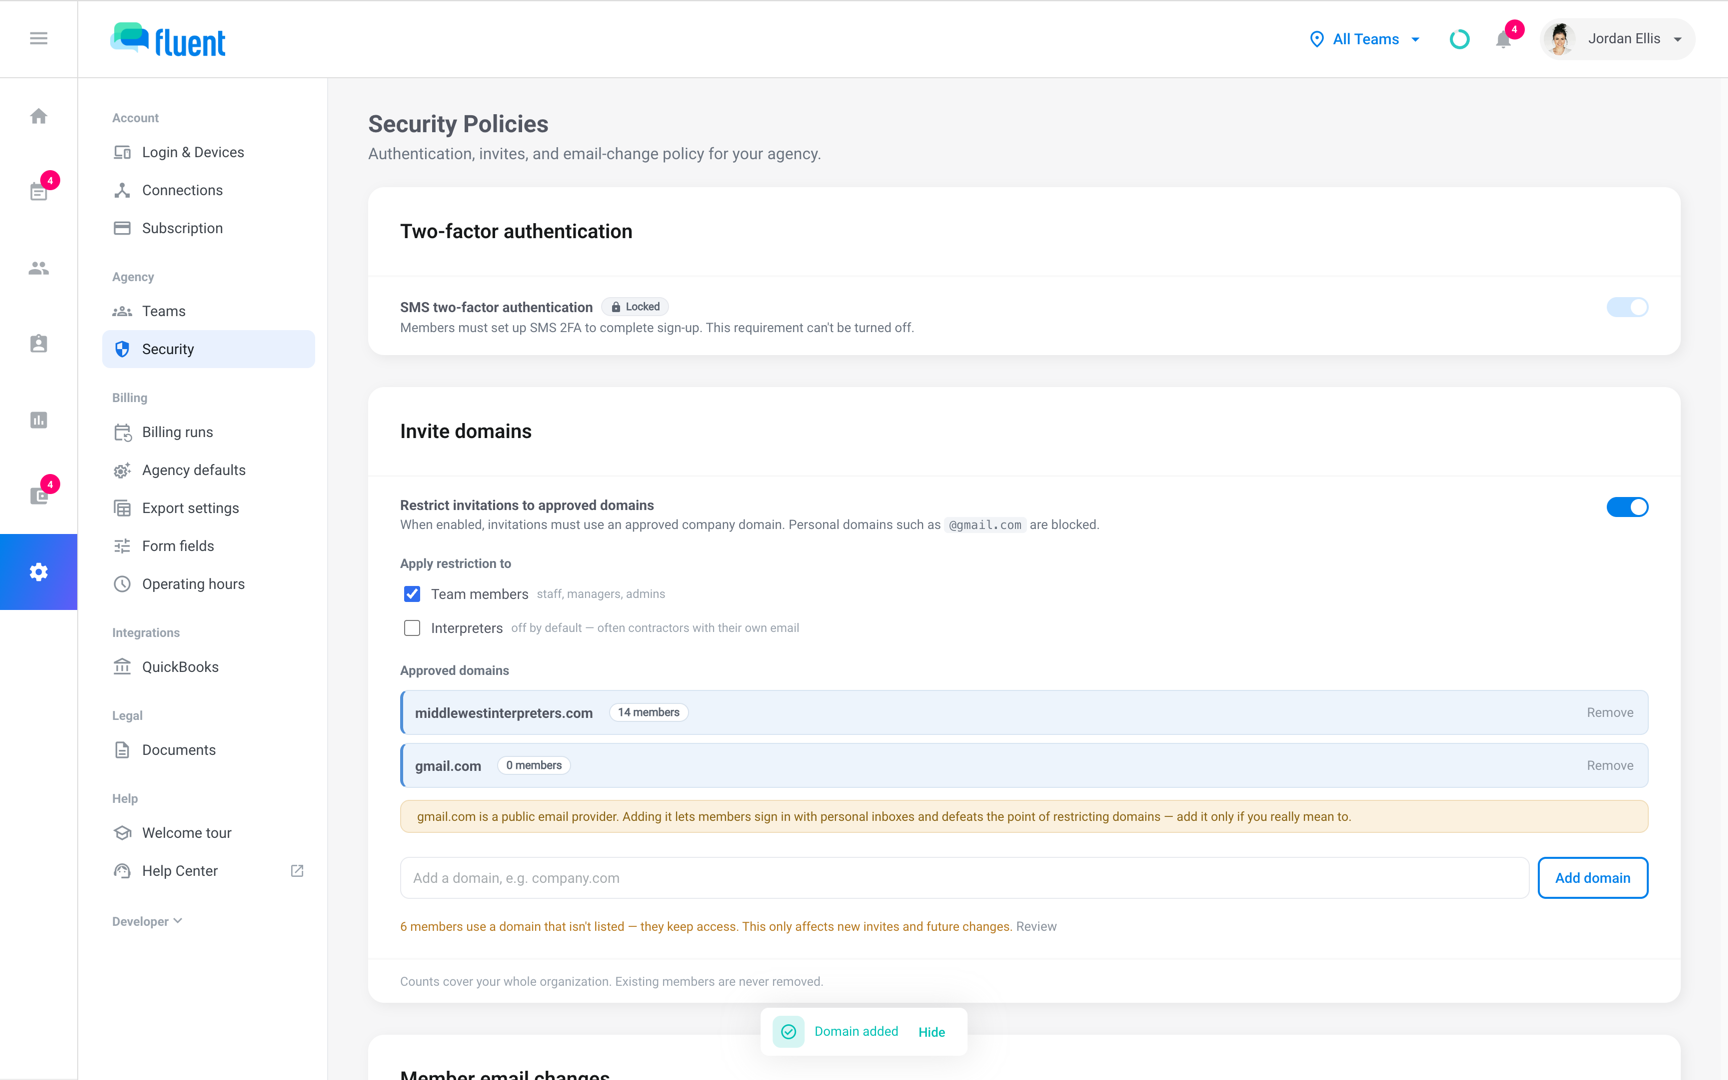Go to the home icon in rail
Image resolution: width=1728 pixels, height=1080 pixels.
38,116
